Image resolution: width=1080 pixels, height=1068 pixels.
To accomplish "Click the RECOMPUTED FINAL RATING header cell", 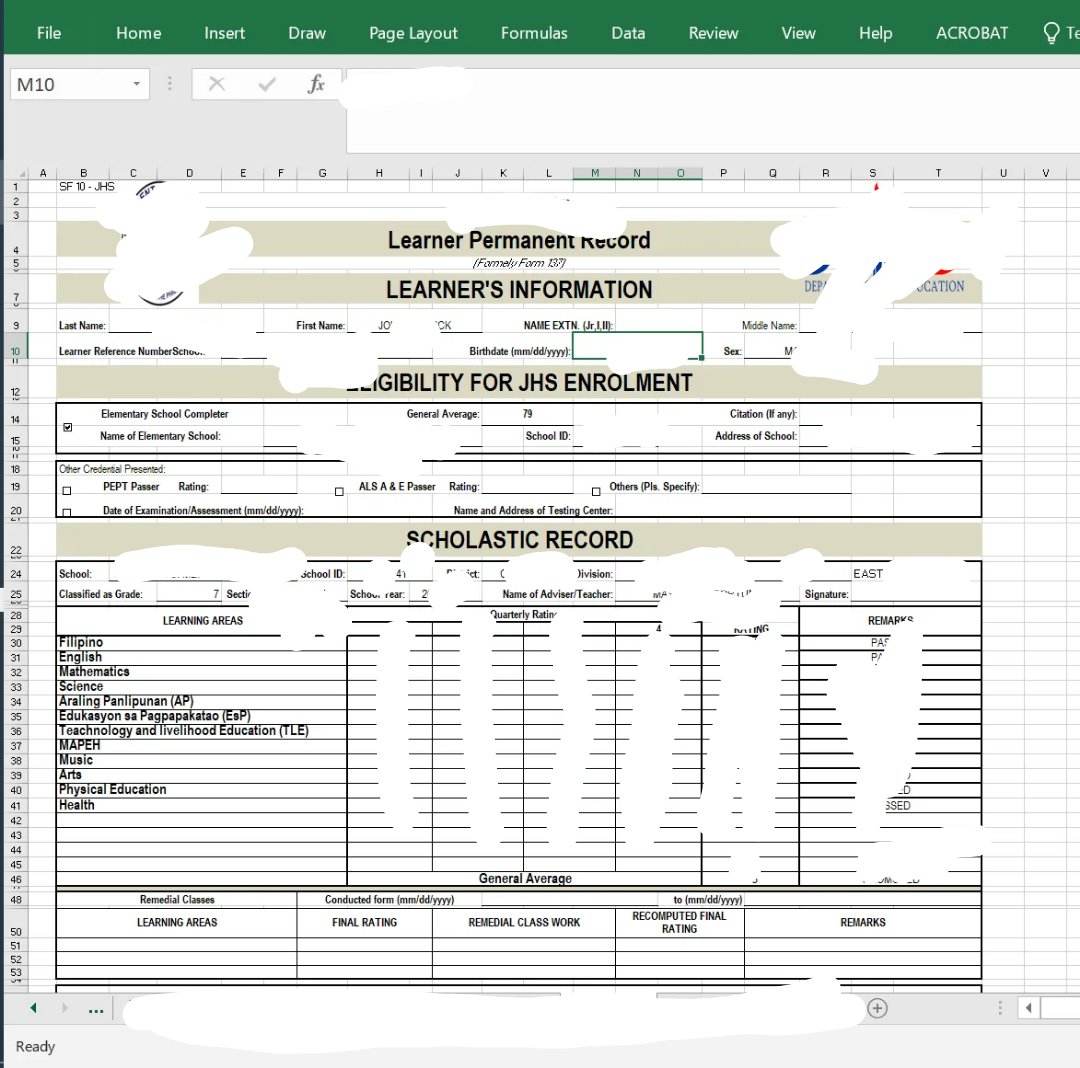I will click(x=679, y=922).
